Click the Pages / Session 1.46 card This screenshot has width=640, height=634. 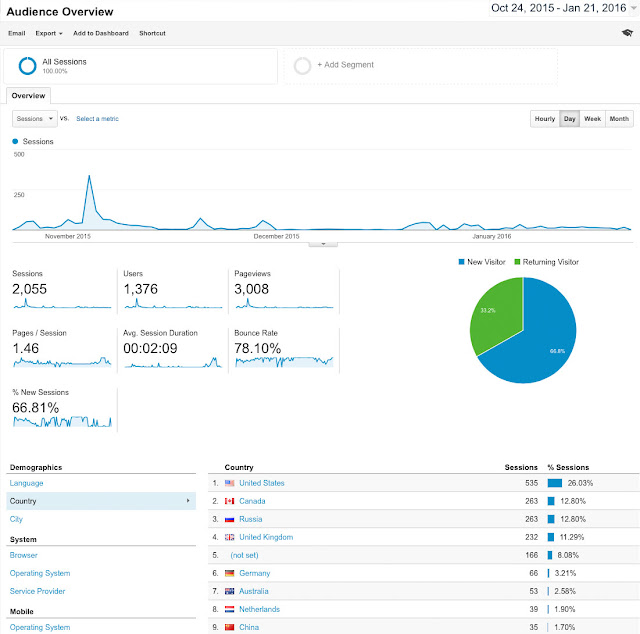tap(62, 350)
